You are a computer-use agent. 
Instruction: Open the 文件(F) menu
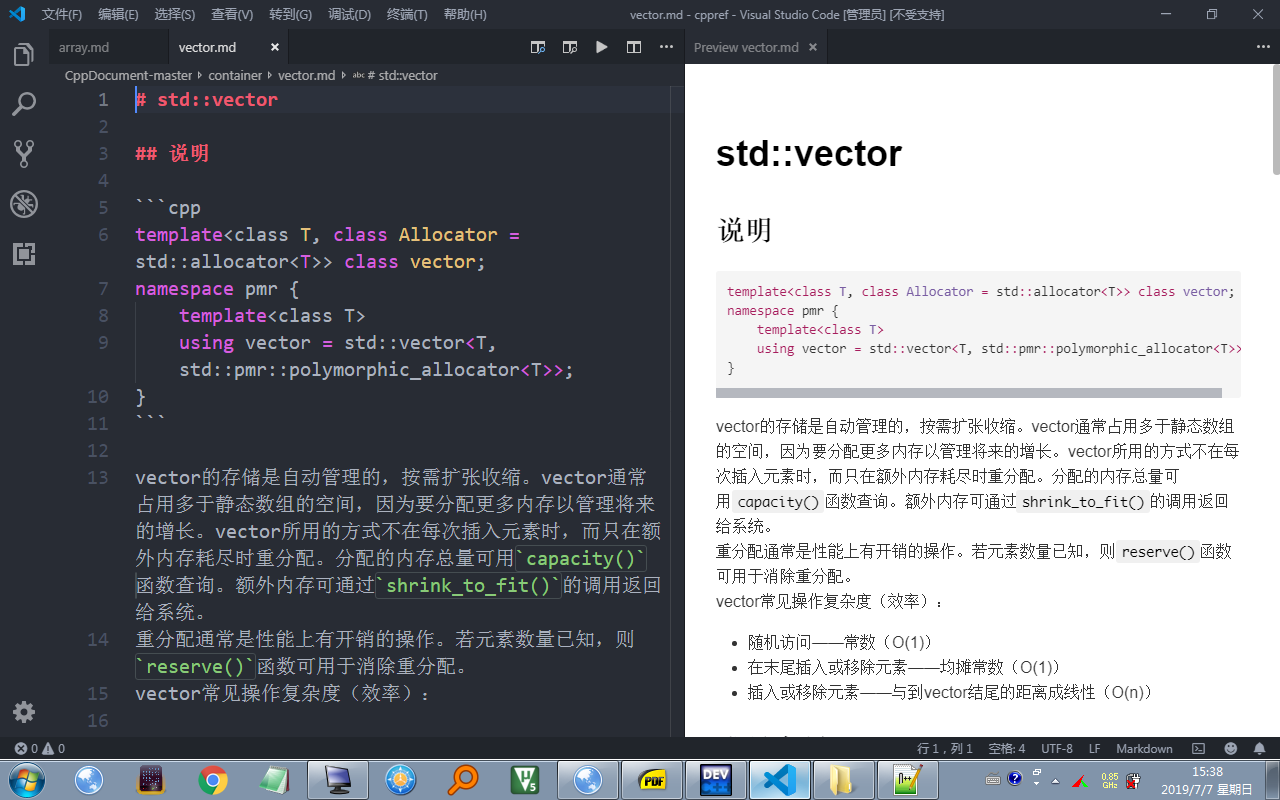coord(62,14)
